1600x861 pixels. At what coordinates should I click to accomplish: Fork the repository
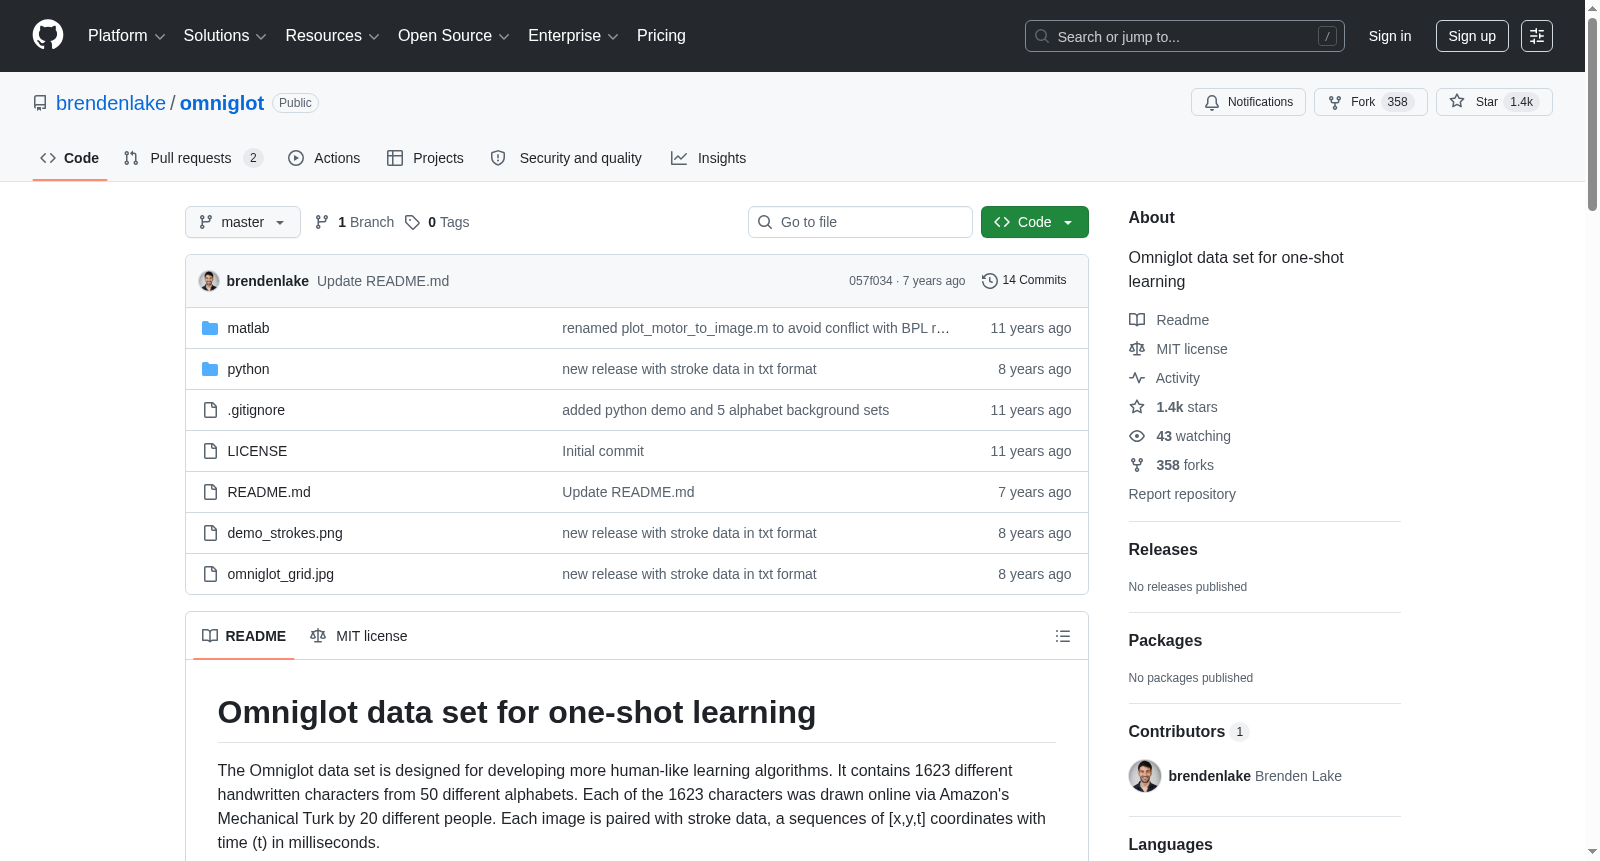pyautogui.click(x=1370, y=102)
